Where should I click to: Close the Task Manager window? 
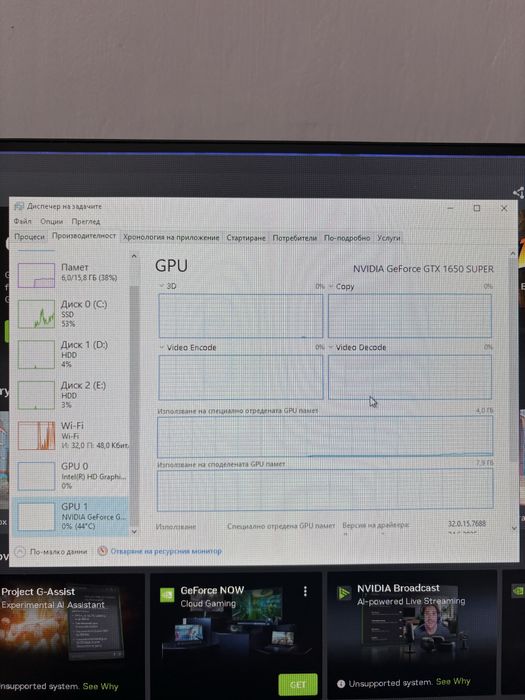tap(504, 208)
